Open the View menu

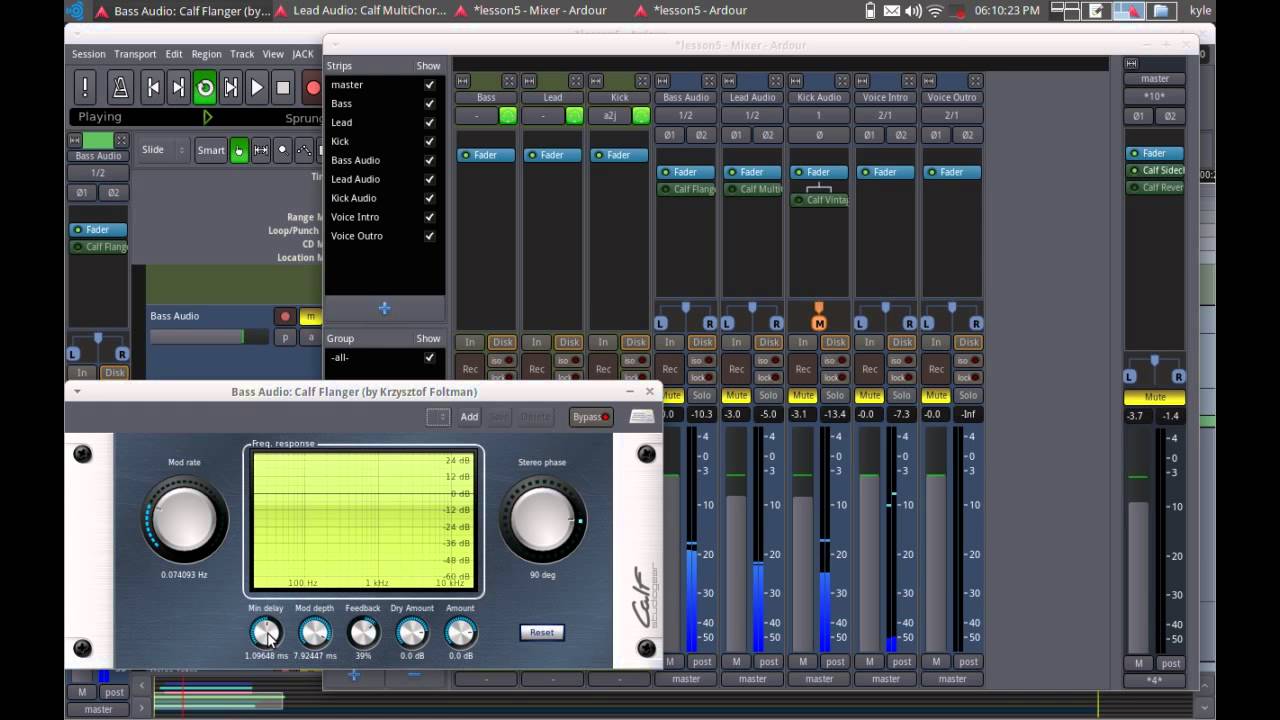[272, 54]
